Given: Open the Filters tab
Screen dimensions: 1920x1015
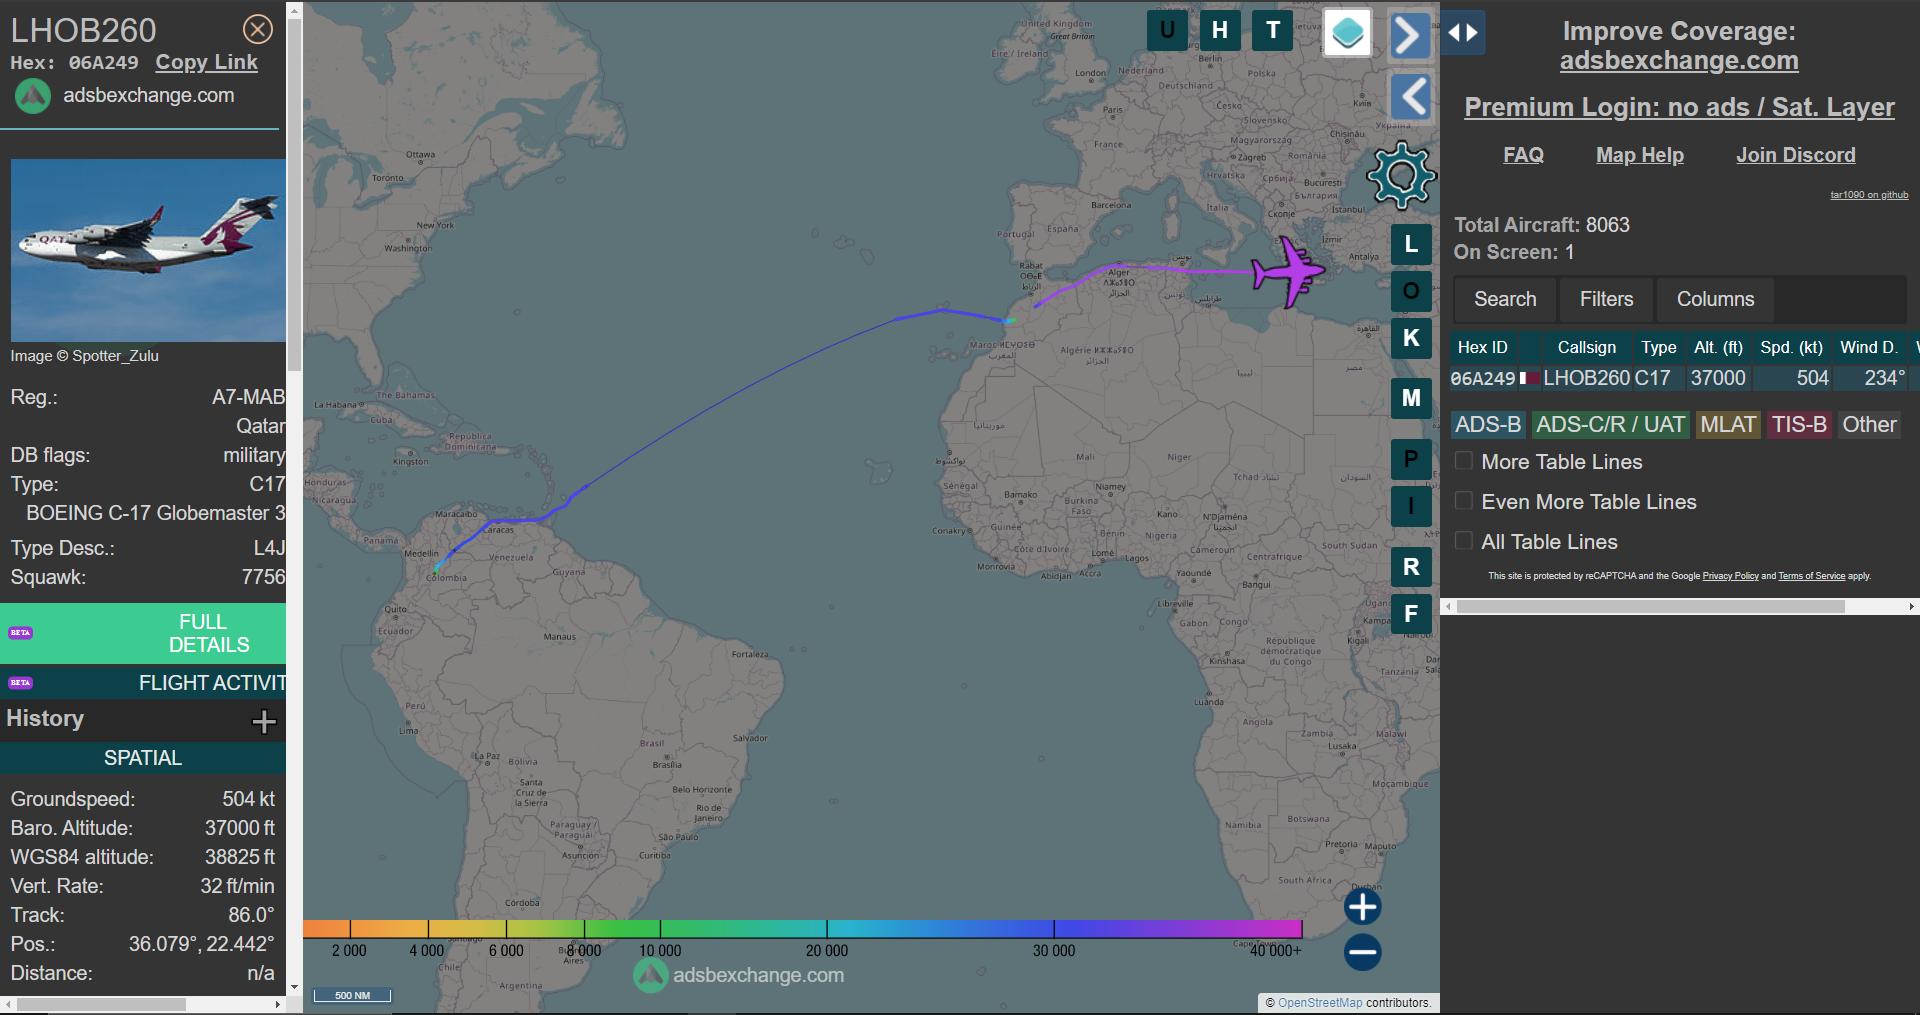Looking at the screenshot, I should coord(1606,299).
